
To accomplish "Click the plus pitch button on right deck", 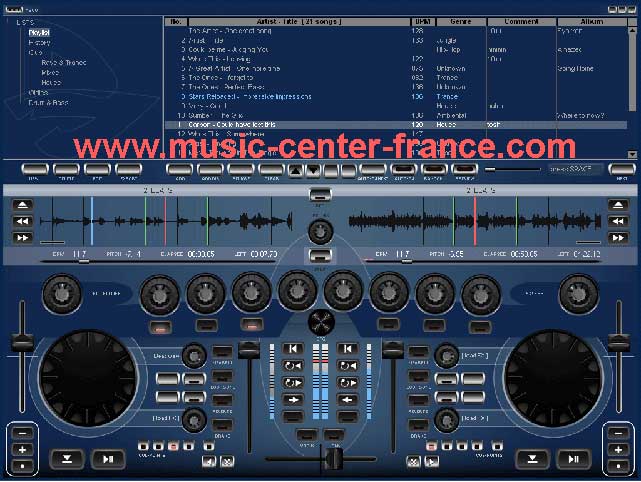I will (x=618, y=449).
